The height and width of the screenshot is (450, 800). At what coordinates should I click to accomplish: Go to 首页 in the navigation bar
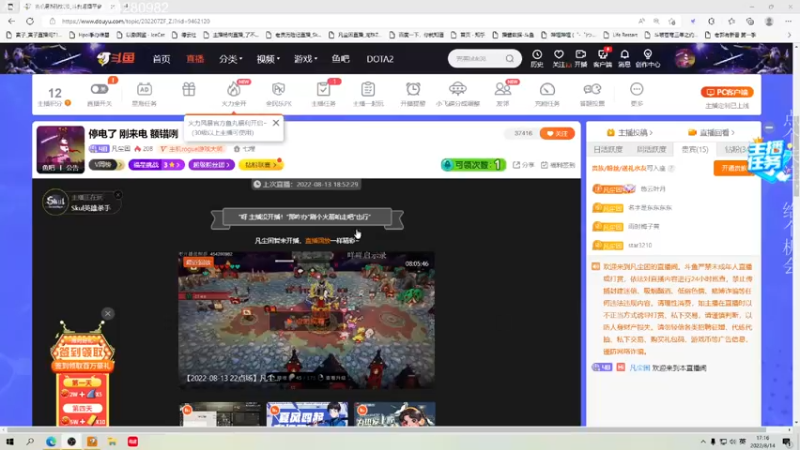(x=161, y=59)
